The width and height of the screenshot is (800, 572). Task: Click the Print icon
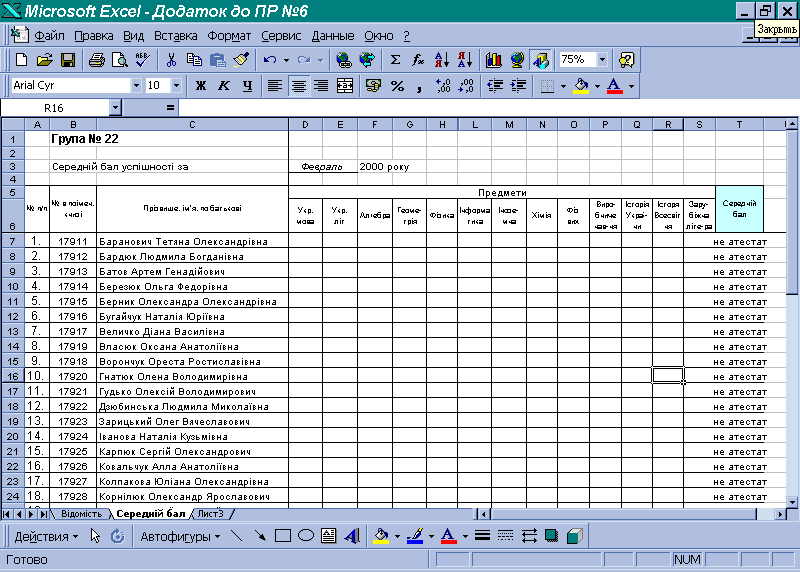pyautogui.click(x=96, y=60)
